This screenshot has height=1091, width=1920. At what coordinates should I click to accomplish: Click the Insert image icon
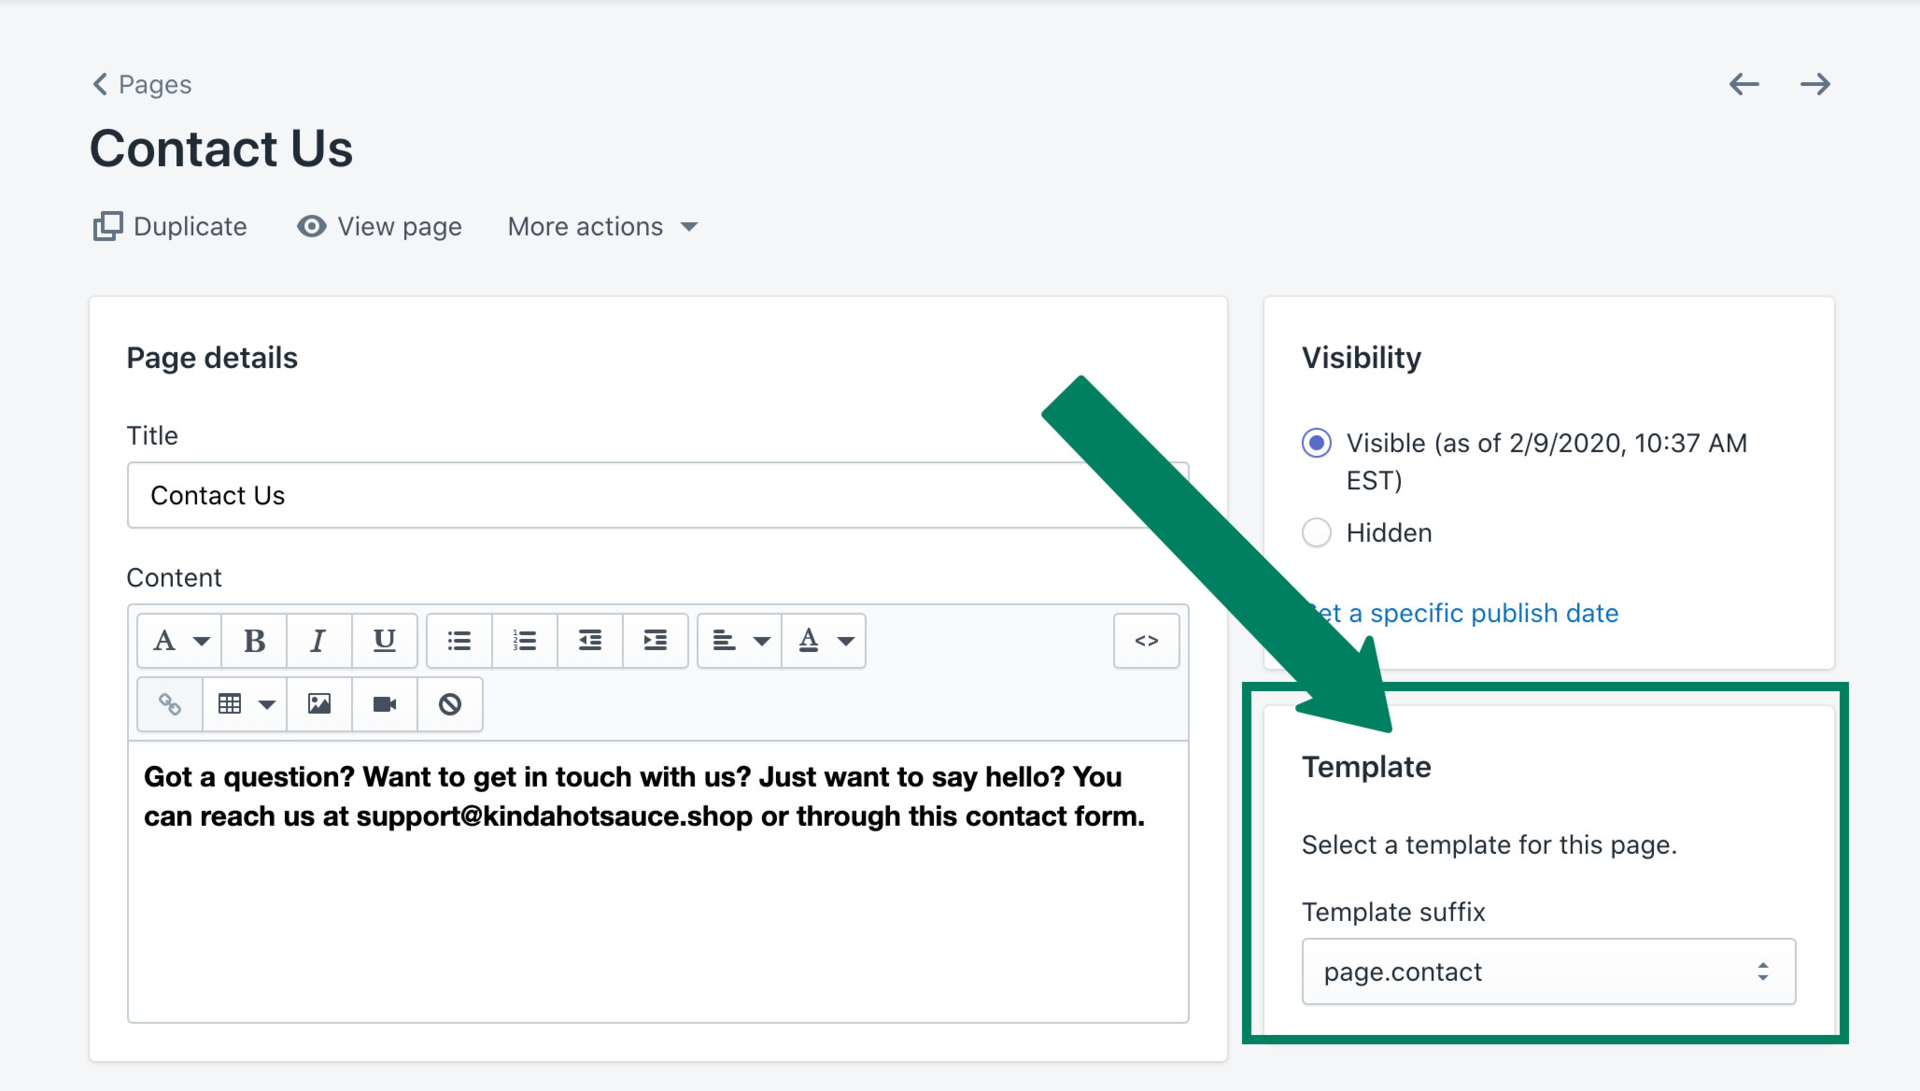318,703
